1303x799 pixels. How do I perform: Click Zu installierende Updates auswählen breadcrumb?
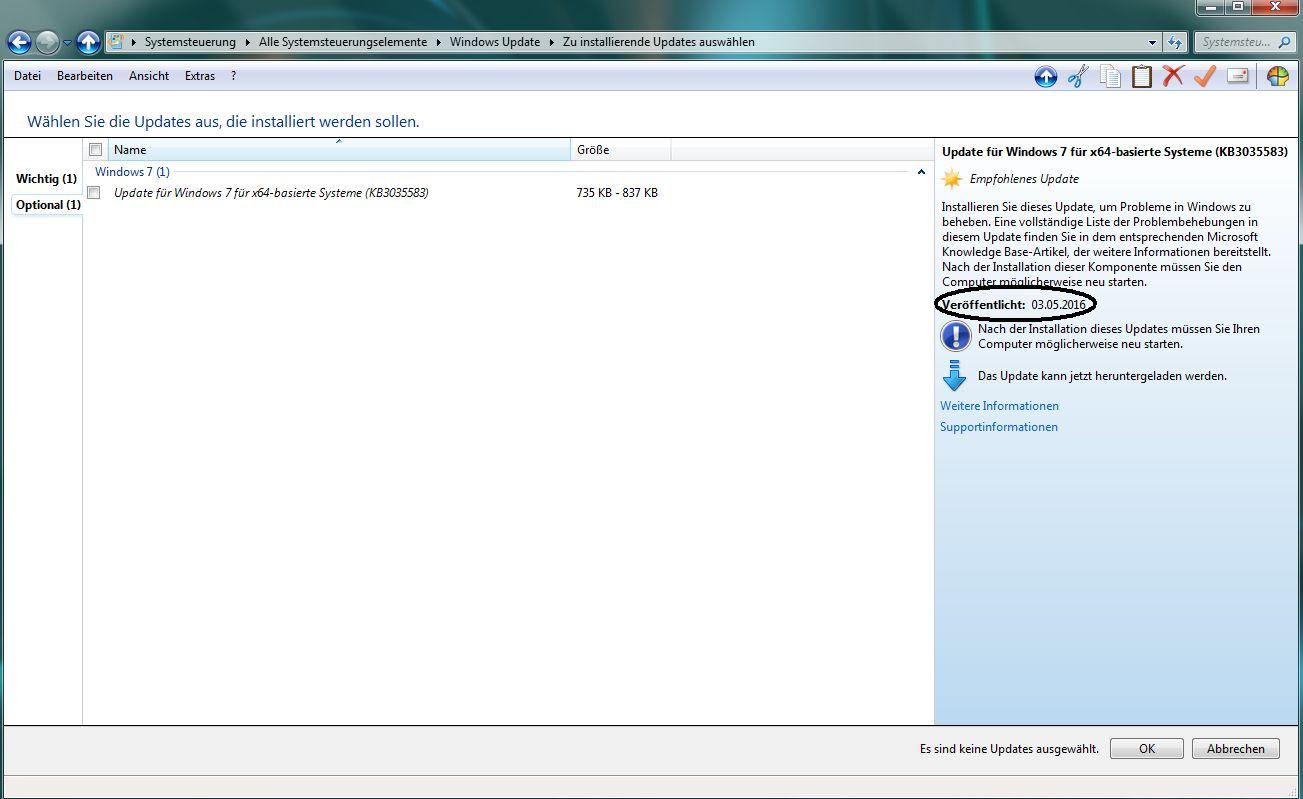coord(658,42)
